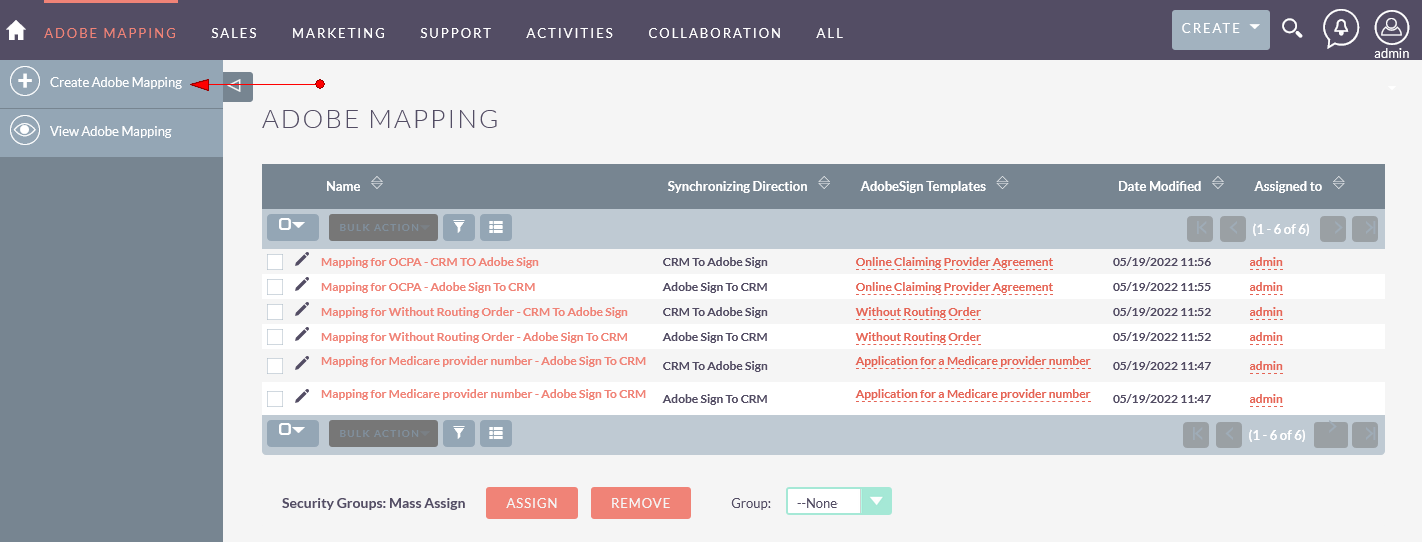The image size is (1422, 542).
Task: Open notifications bell icon
Action: pos(1341,29)
